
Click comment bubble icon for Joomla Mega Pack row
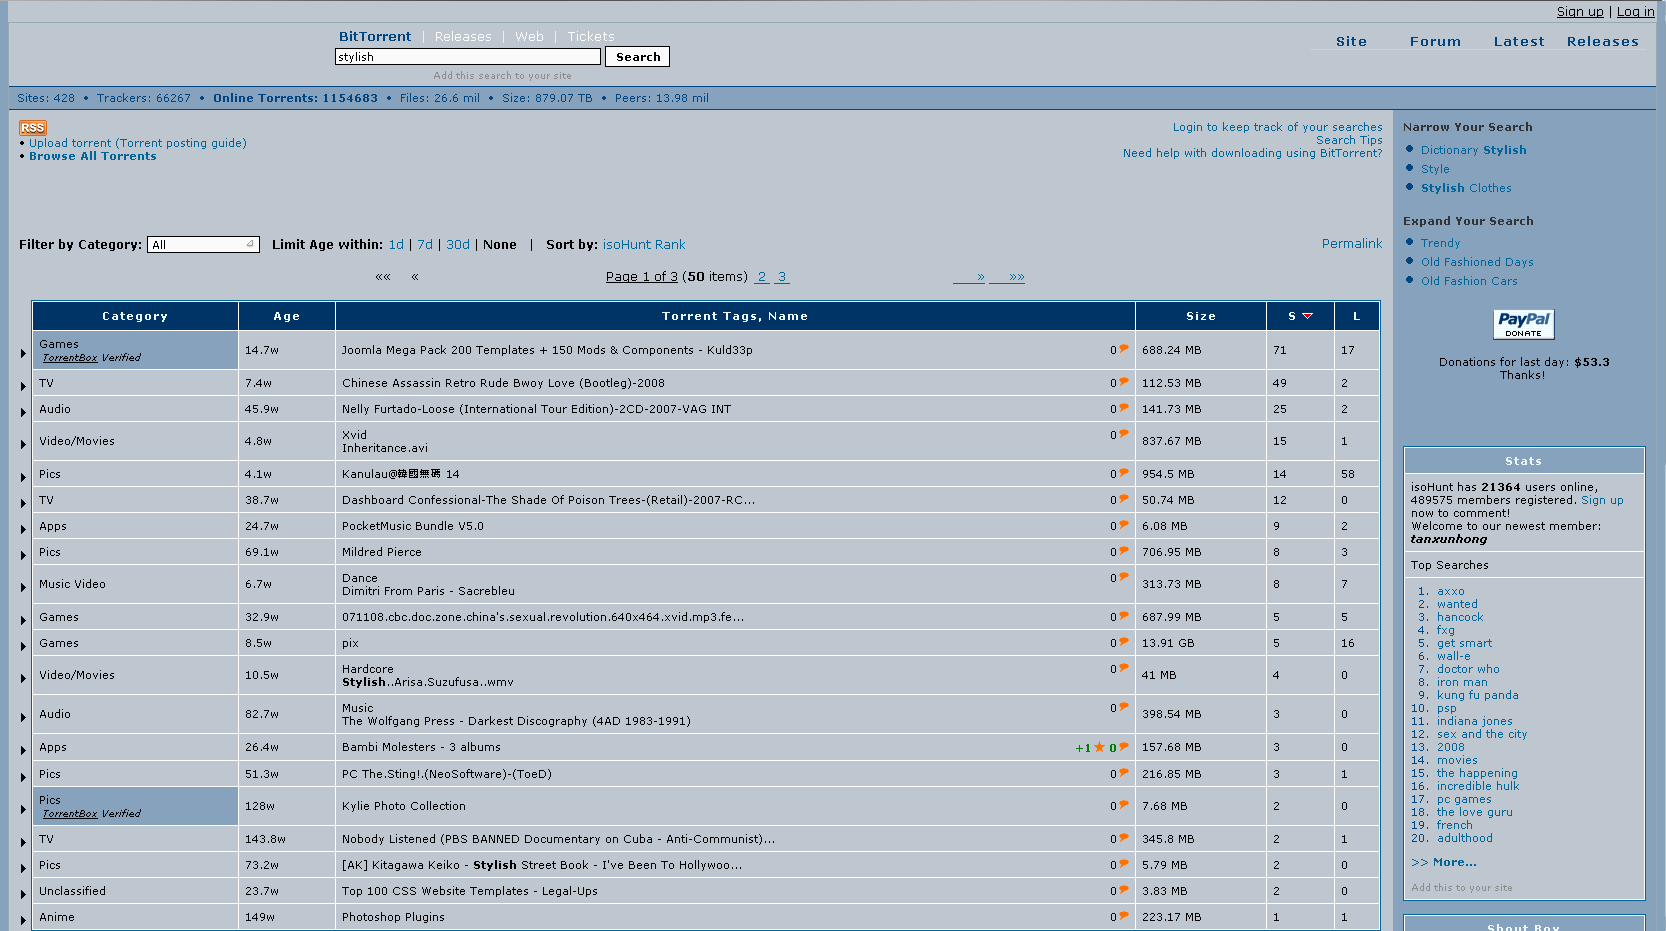1124,349
